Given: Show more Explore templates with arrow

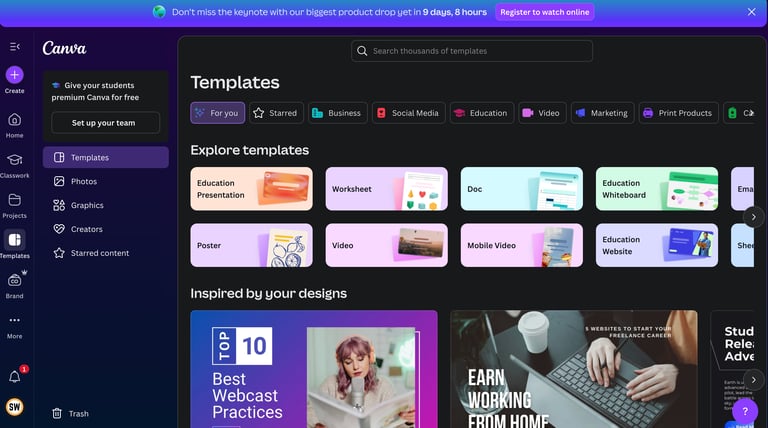Looking at the screenshot, I should tap(753, 217).
